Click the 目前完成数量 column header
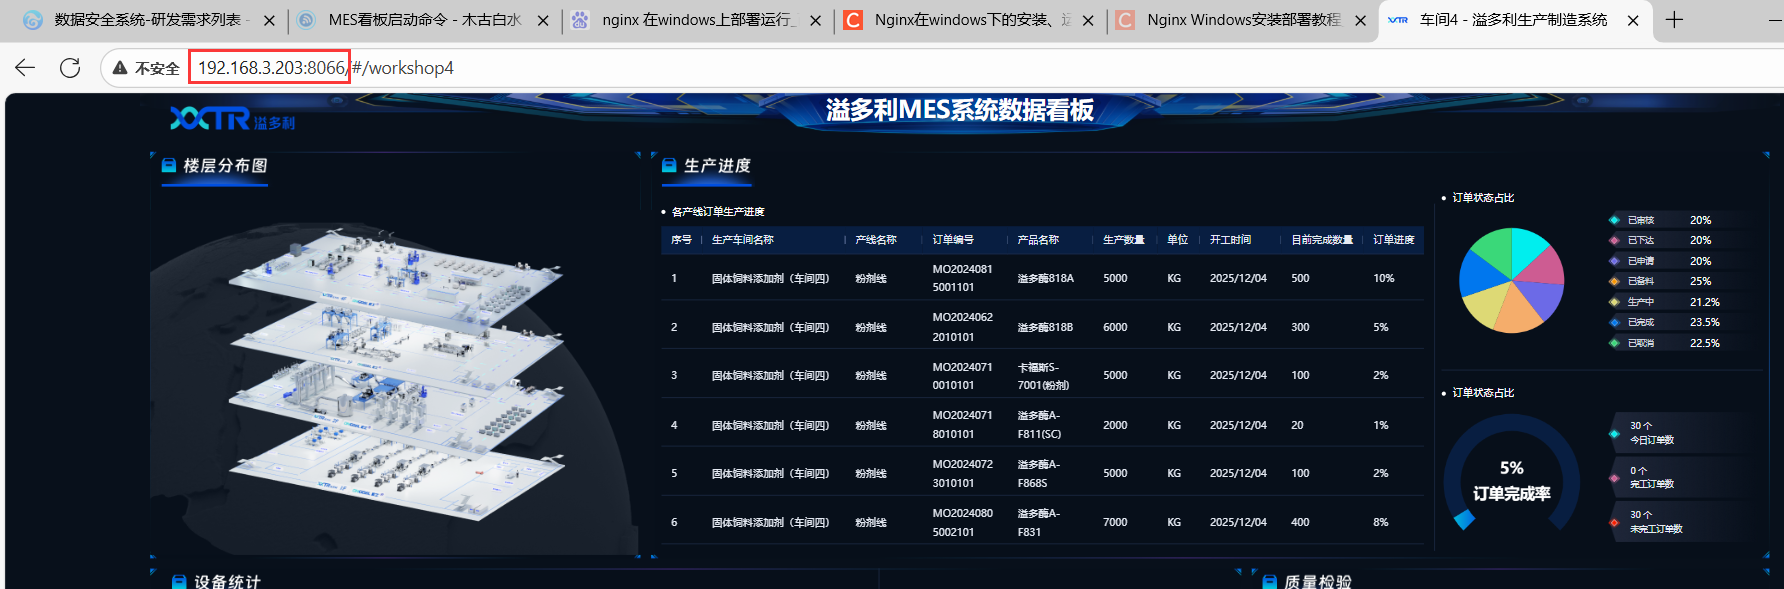Image resolution: width=1784 pixels, height=589 pixels. (1322, 240)
